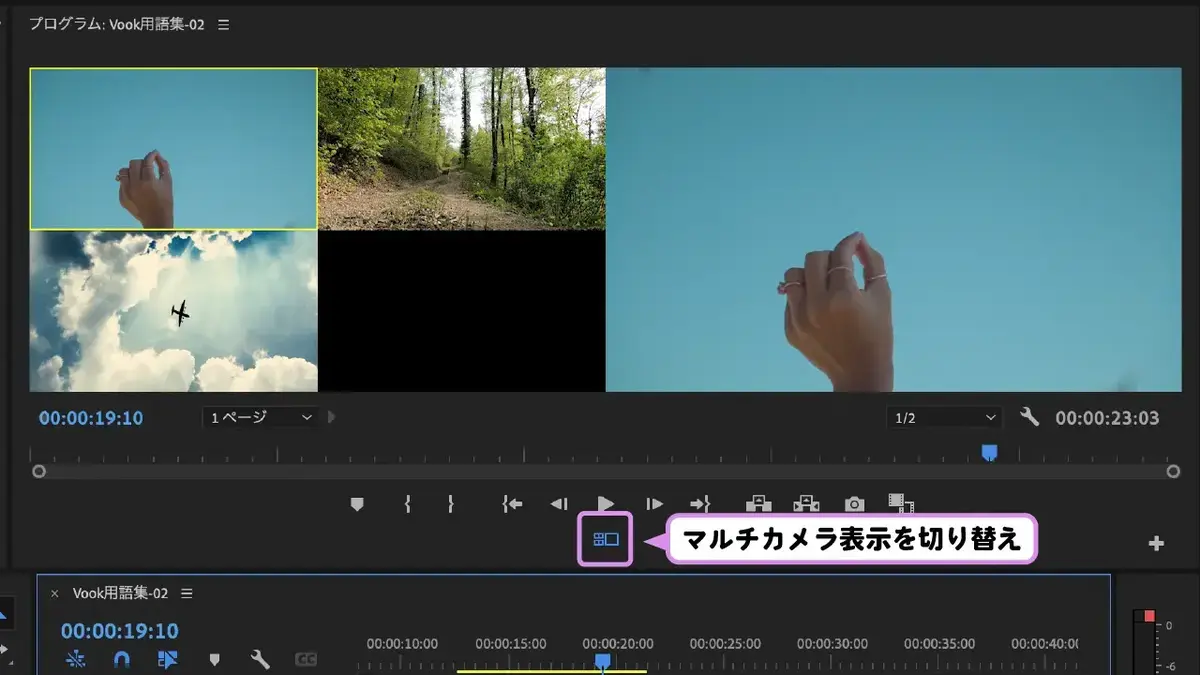Play the program monitor video
The image size is (1200, 675).
(605, 504)
